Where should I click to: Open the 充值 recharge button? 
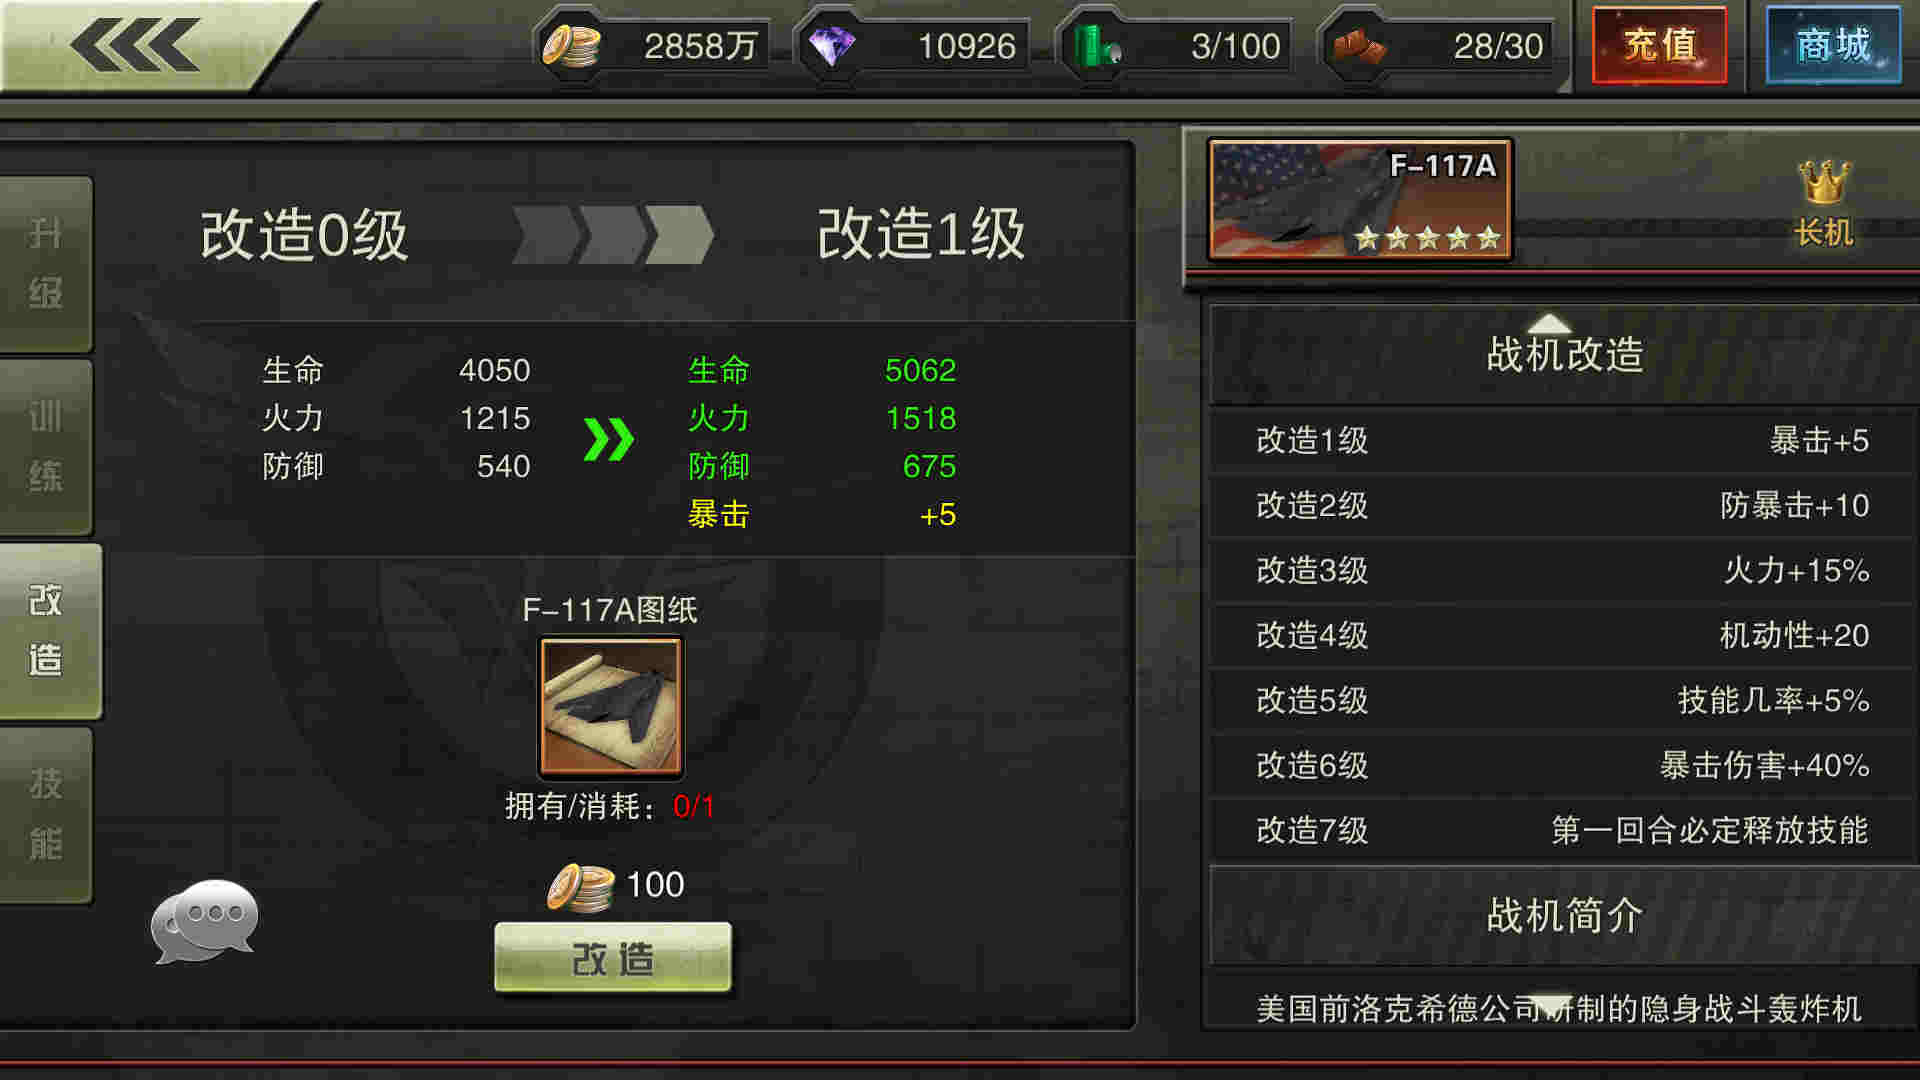tap(1660, 45)
